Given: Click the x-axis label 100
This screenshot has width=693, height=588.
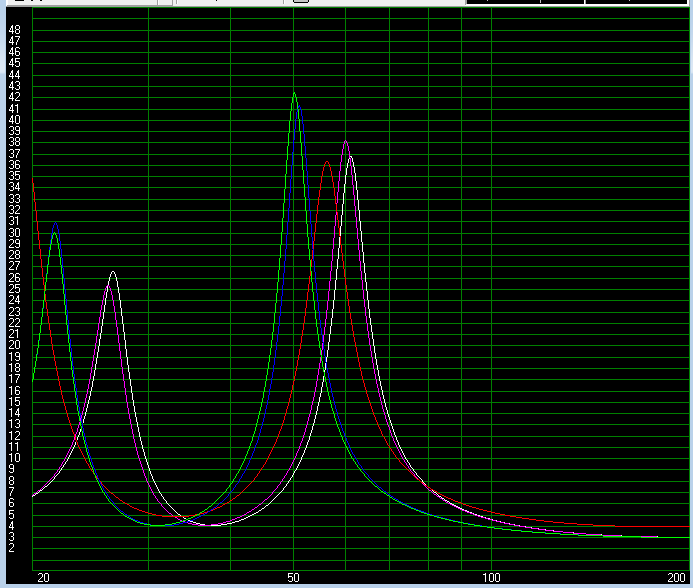Looking at the screenshot, I should tap(492, 578).
